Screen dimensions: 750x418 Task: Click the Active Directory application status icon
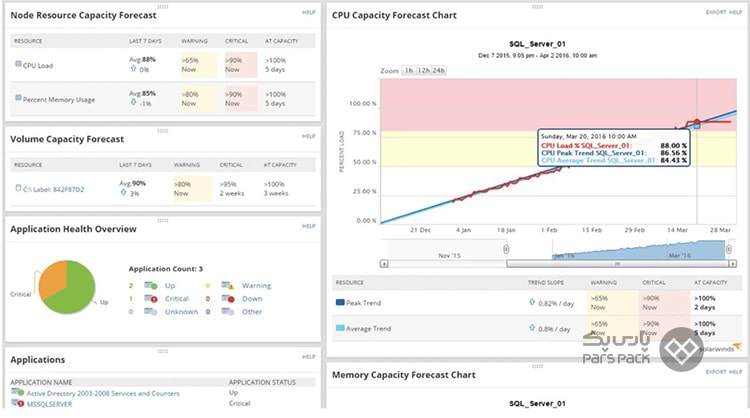[18, 392]
